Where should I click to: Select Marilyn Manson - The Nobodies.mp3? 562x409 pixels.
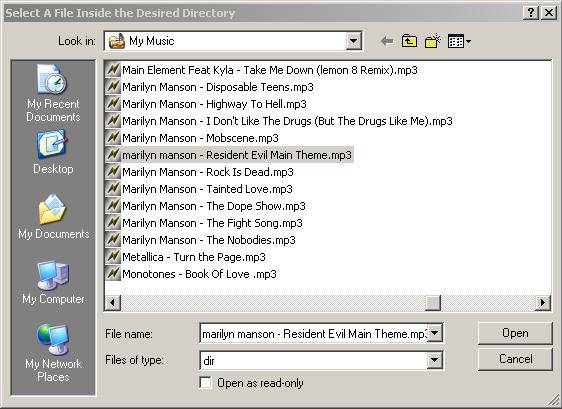click(x=209, y=240)
